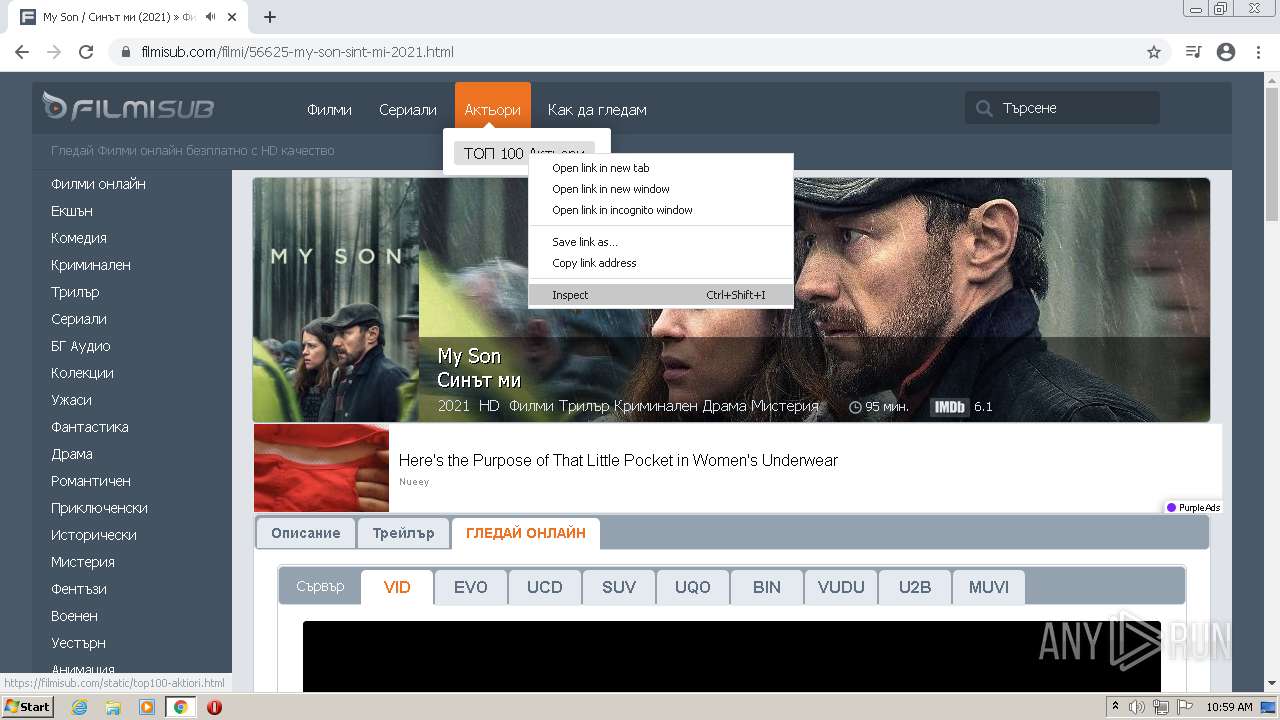
Task: Click the browser back arrow
Action: (22, 52)
